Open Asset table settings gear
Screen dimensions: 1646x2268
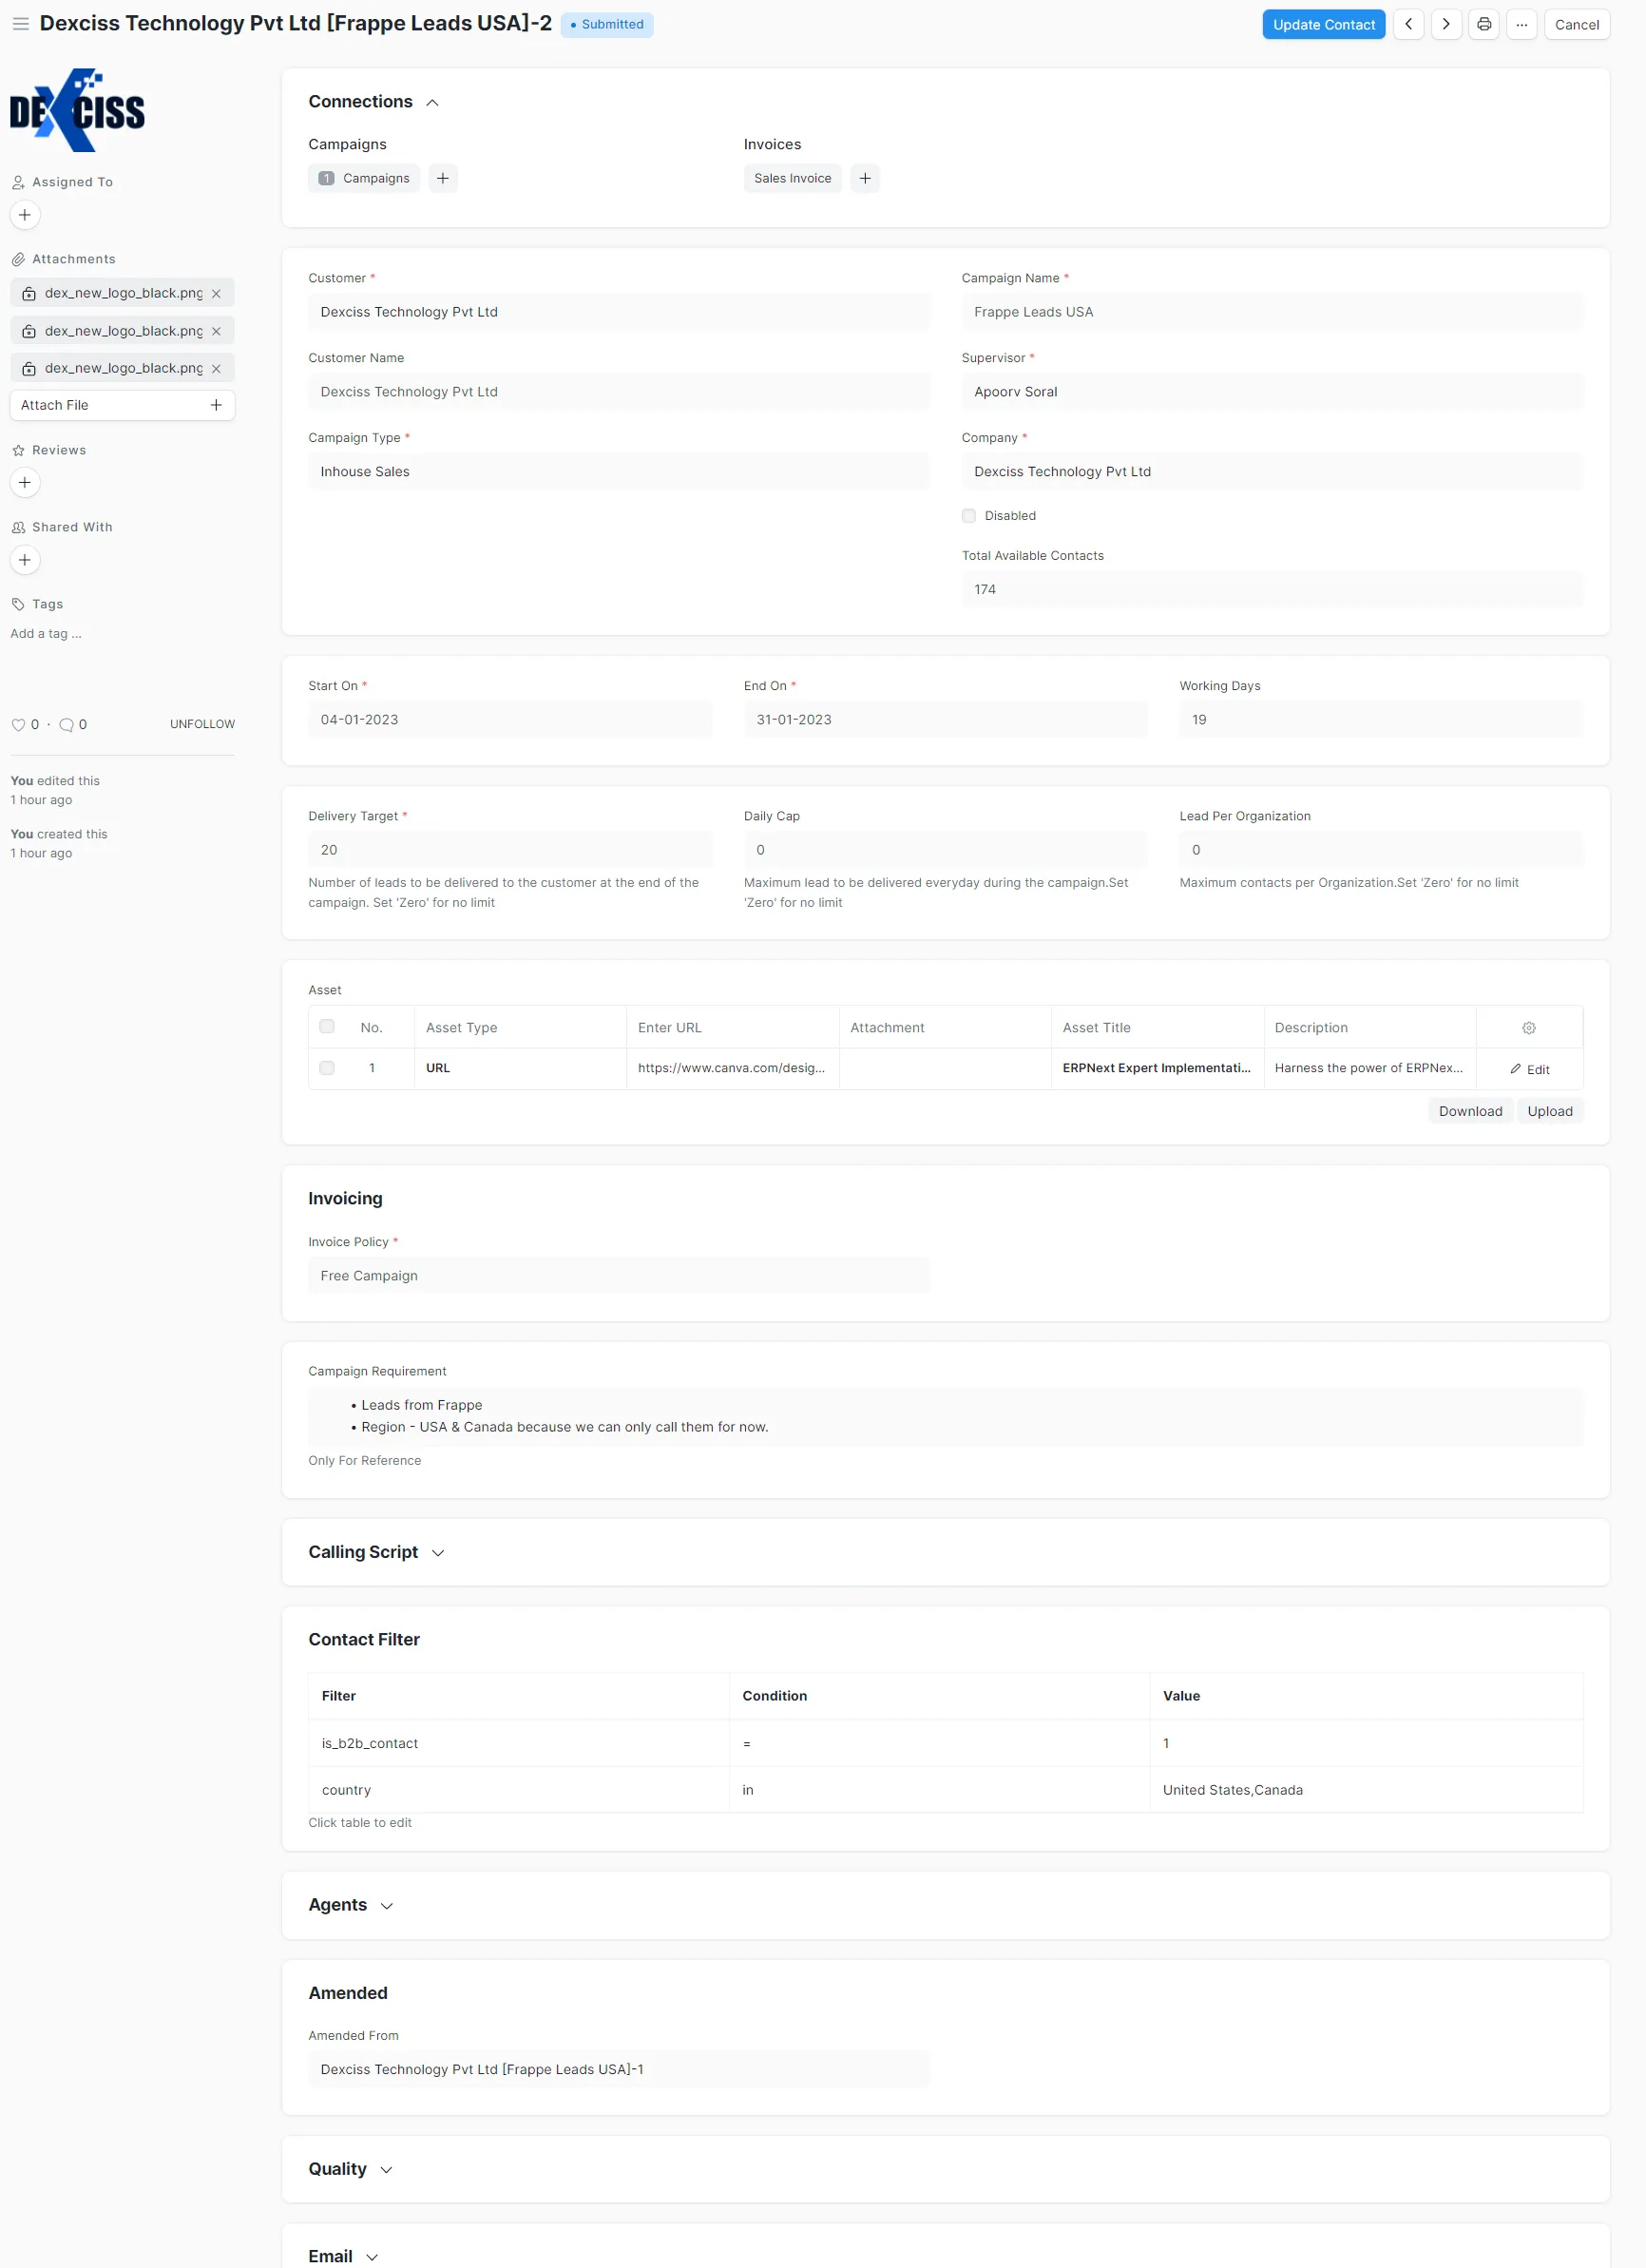point(1528,1028)
